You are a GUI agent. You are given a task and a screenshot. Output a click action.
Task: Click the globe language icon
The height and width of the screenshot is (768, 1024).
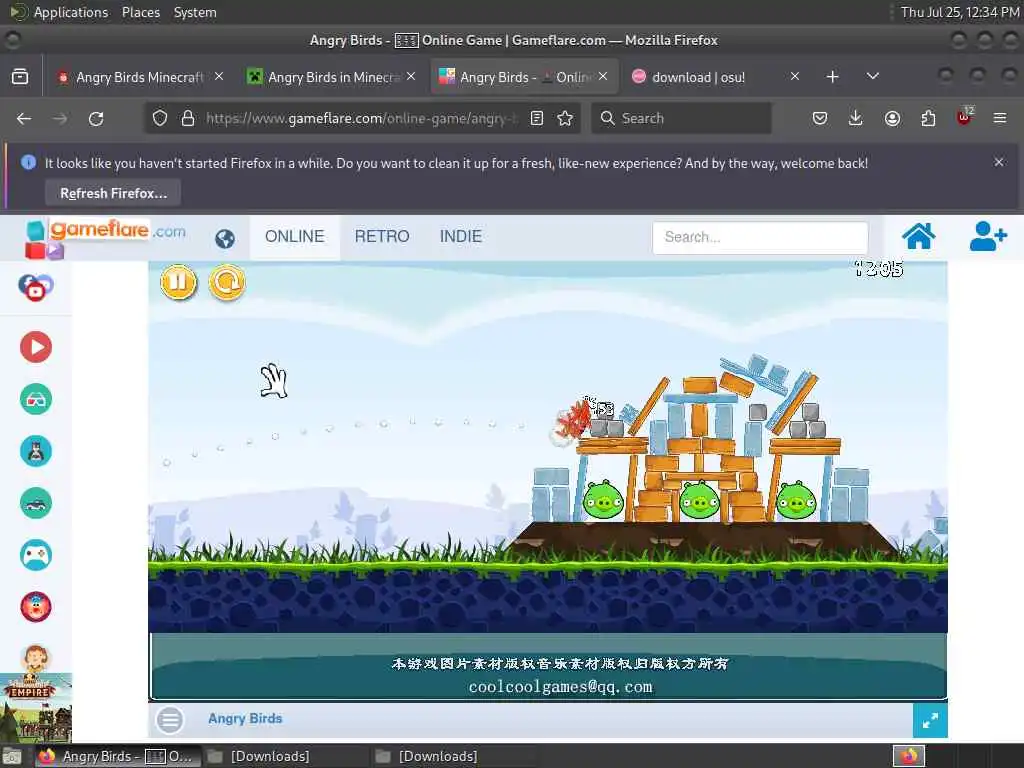click(x=225, y=238)
